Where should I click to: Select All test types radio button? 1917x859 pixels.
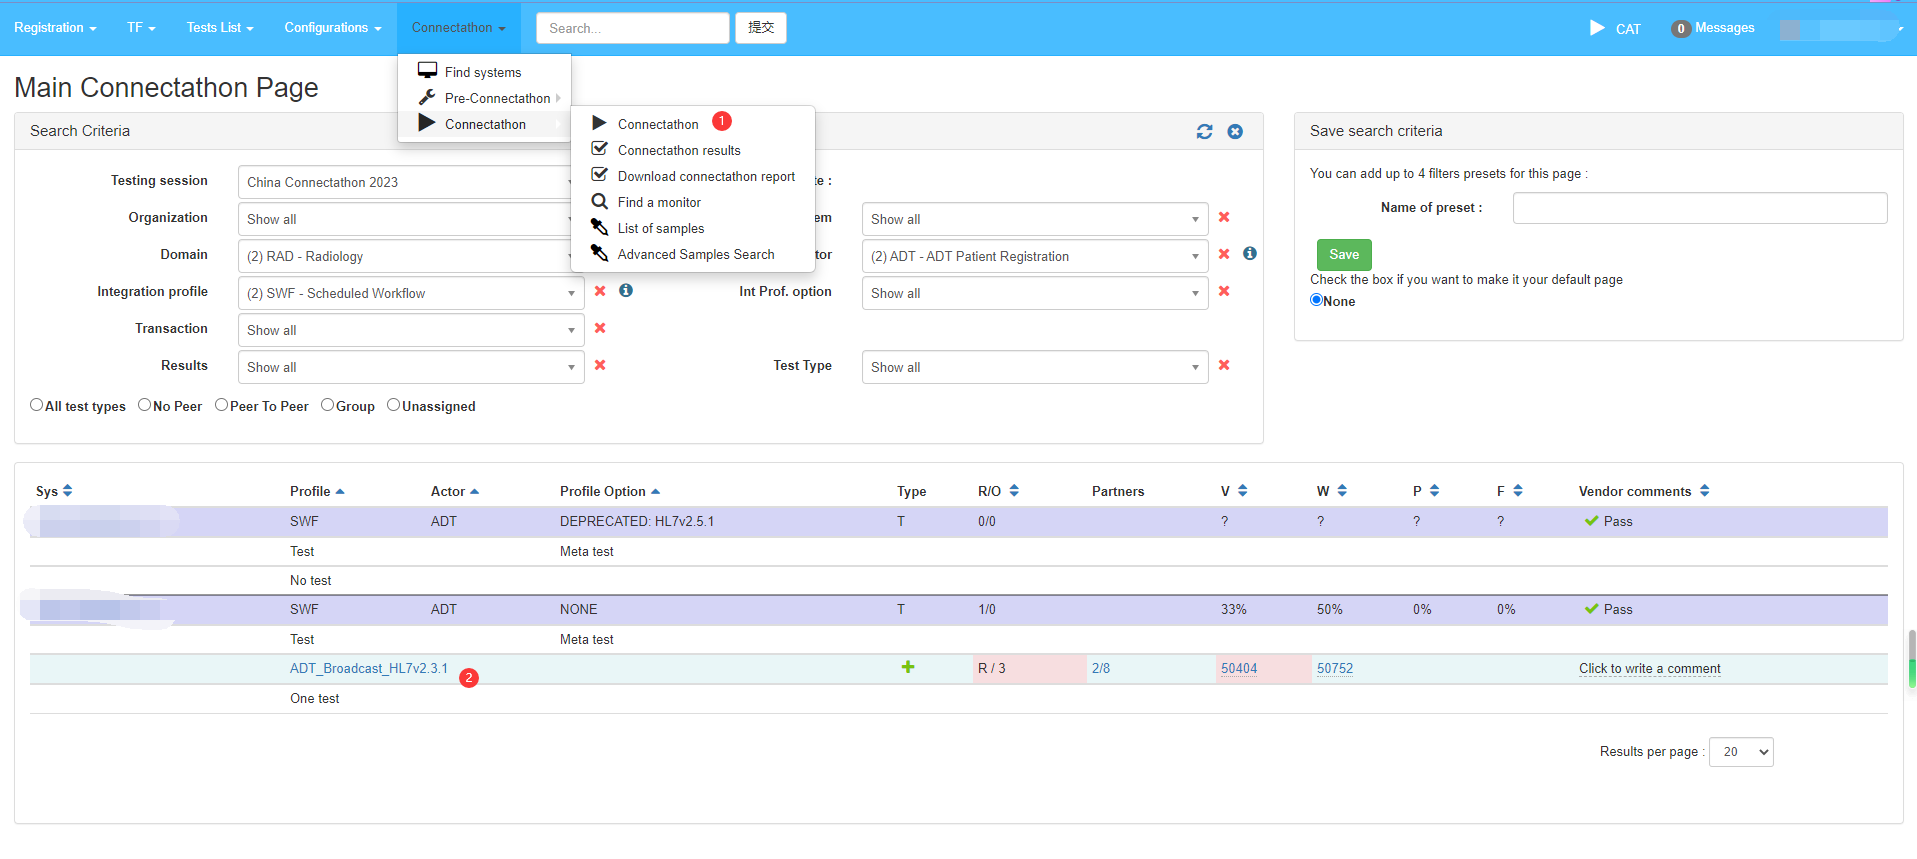click(37, 405)
